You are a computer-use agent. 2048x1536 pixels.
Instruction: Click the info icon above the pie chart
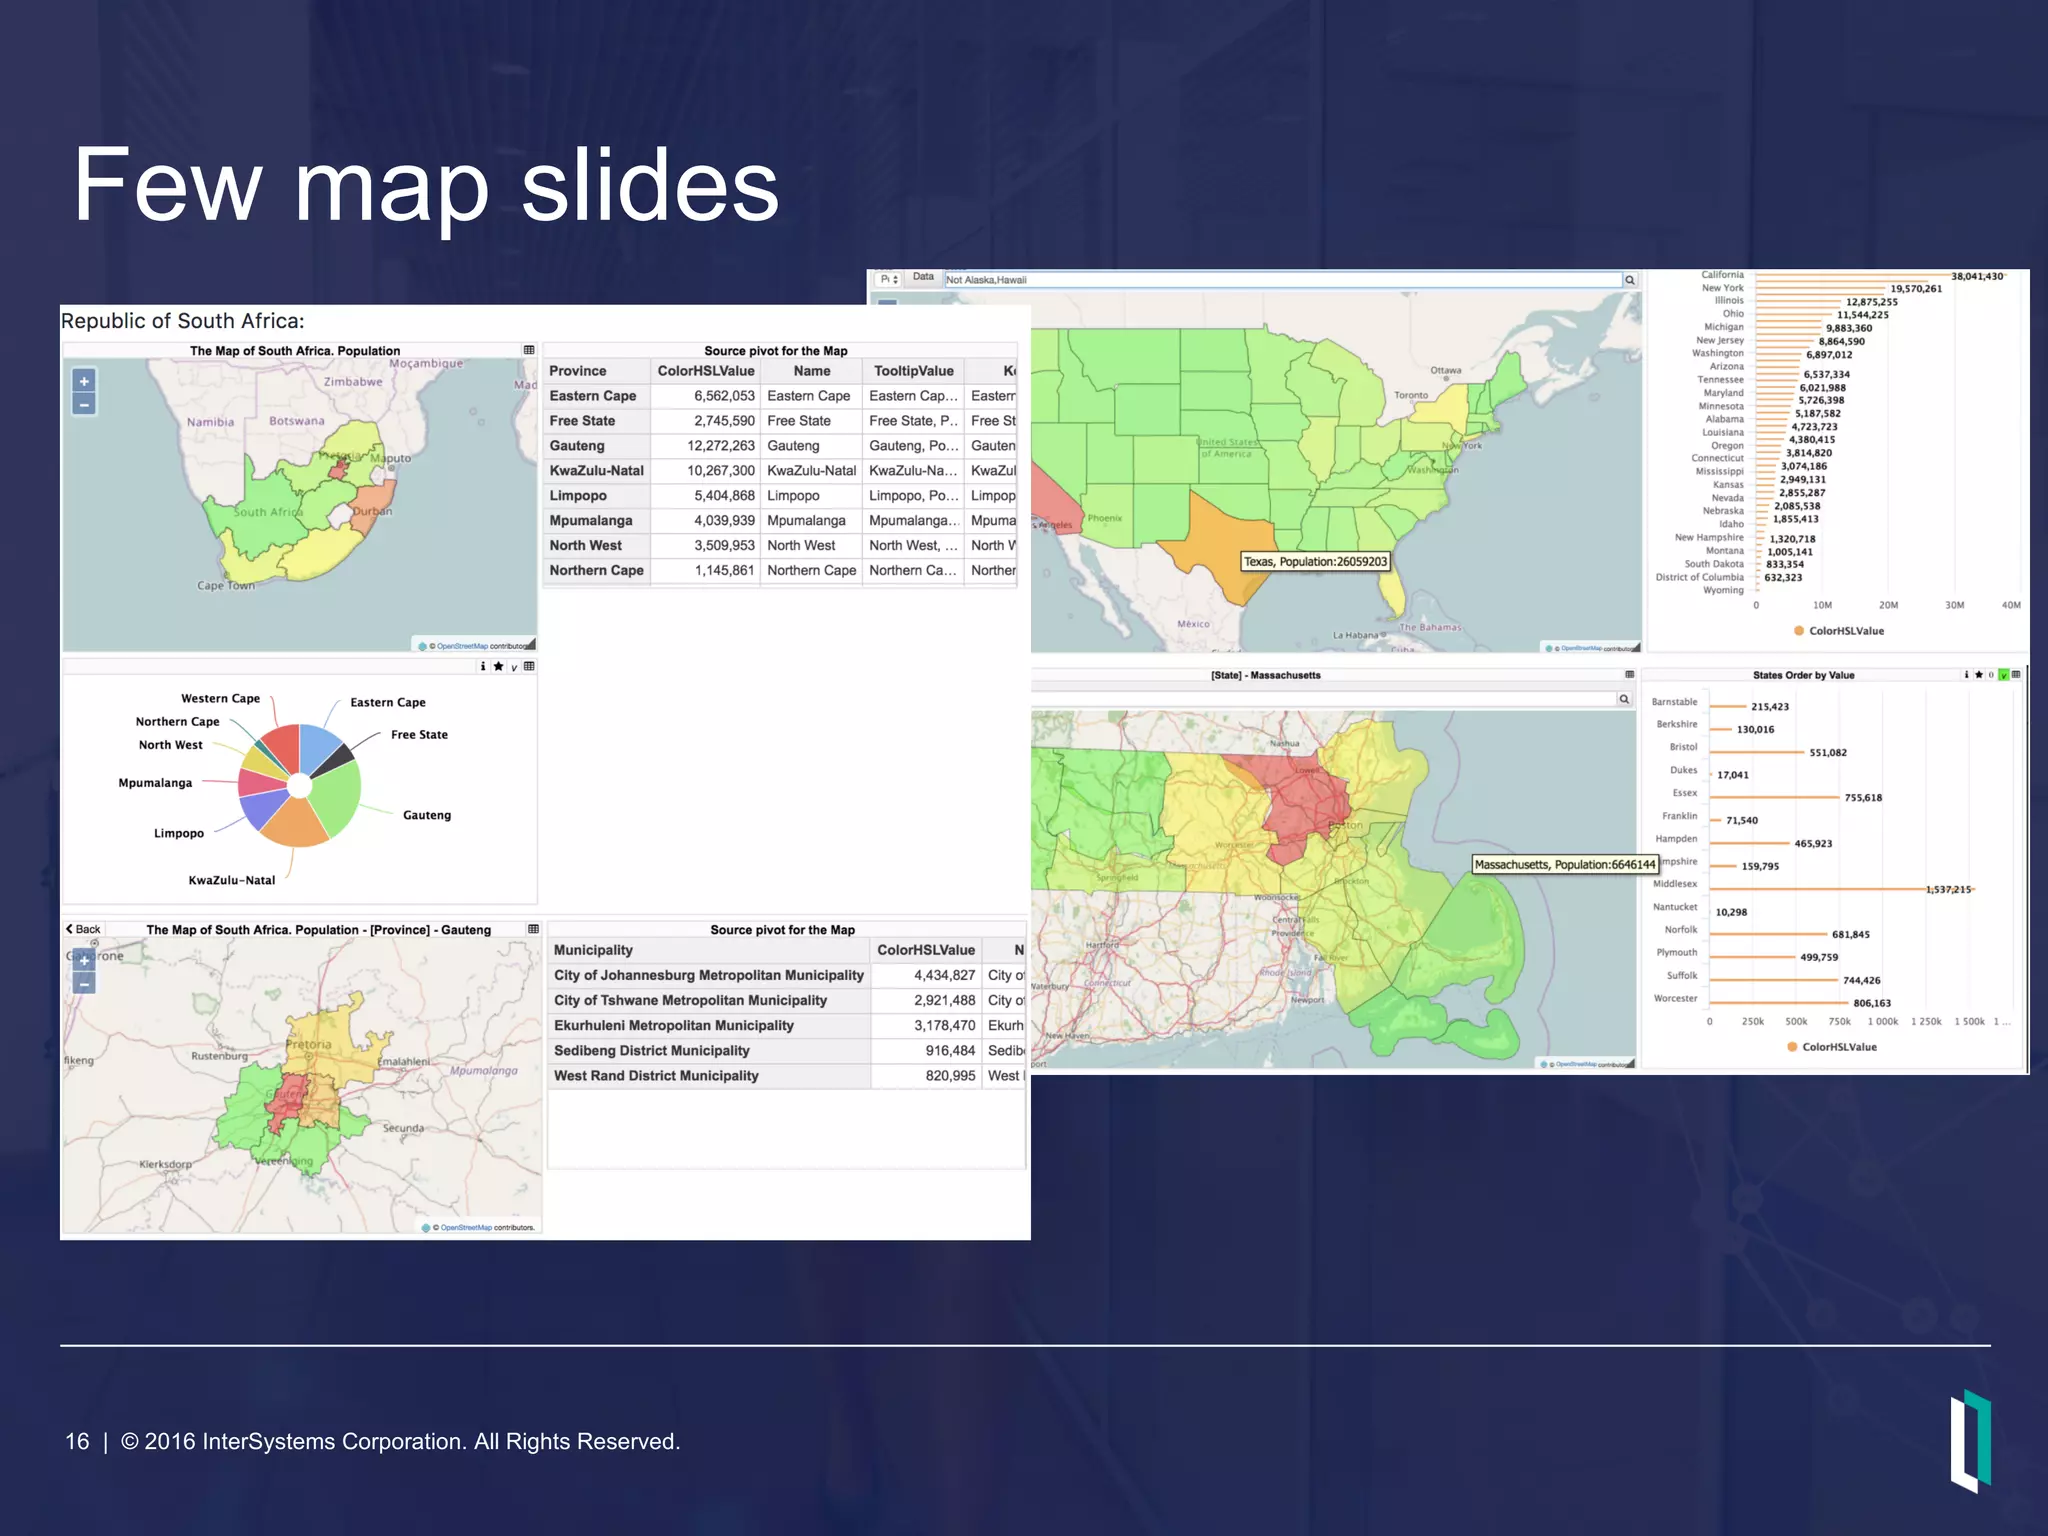[x=483, y=667]
